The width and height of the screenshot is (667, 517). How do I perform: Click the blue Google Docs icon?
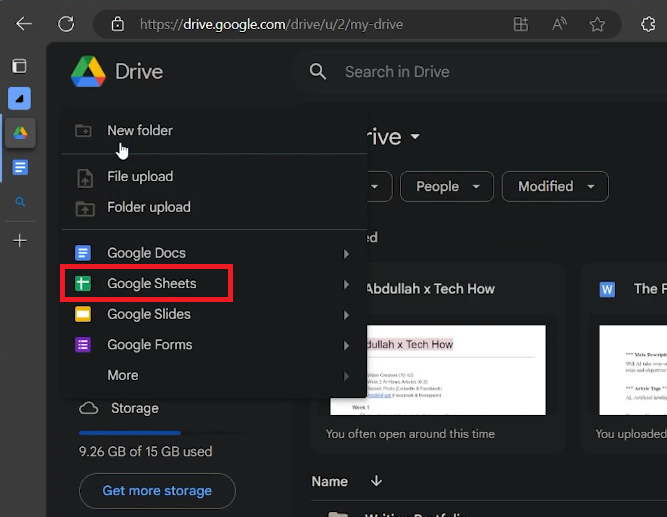[84, 254]
